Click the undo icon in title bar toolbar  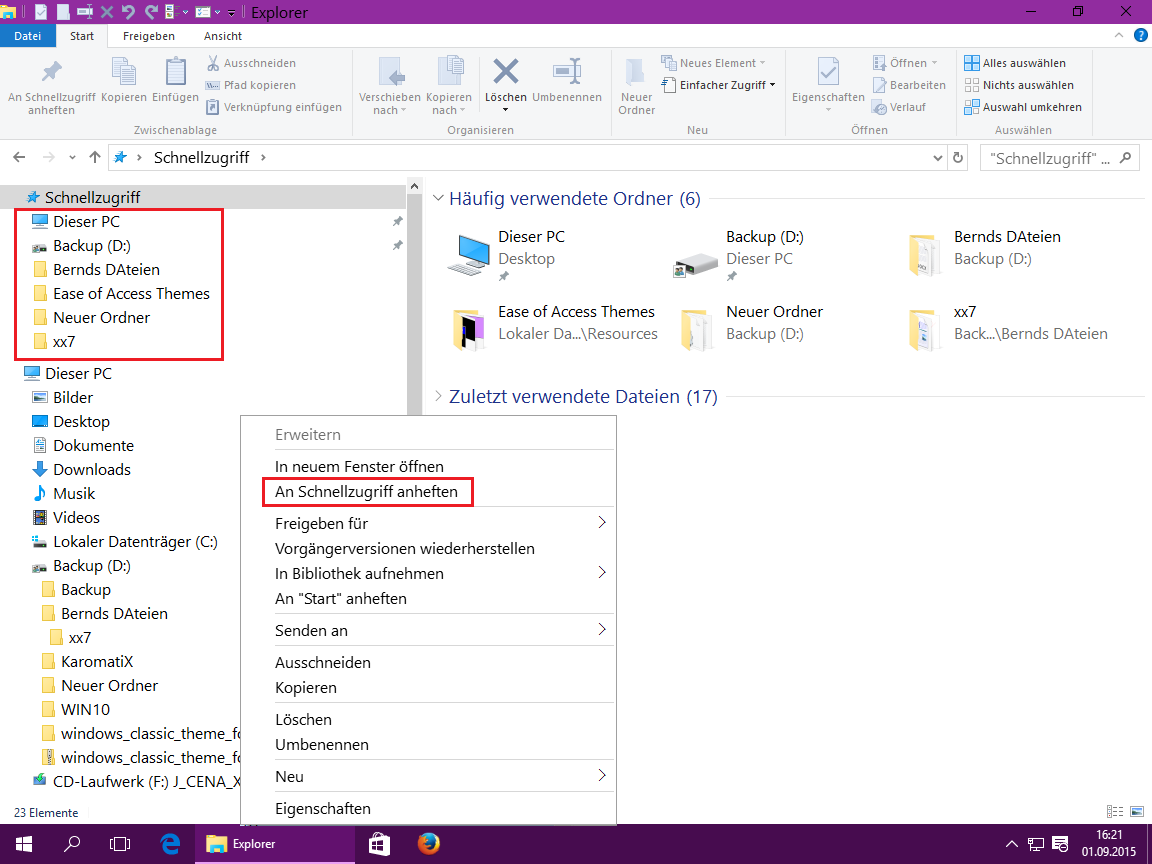click(x=128, y=12)
